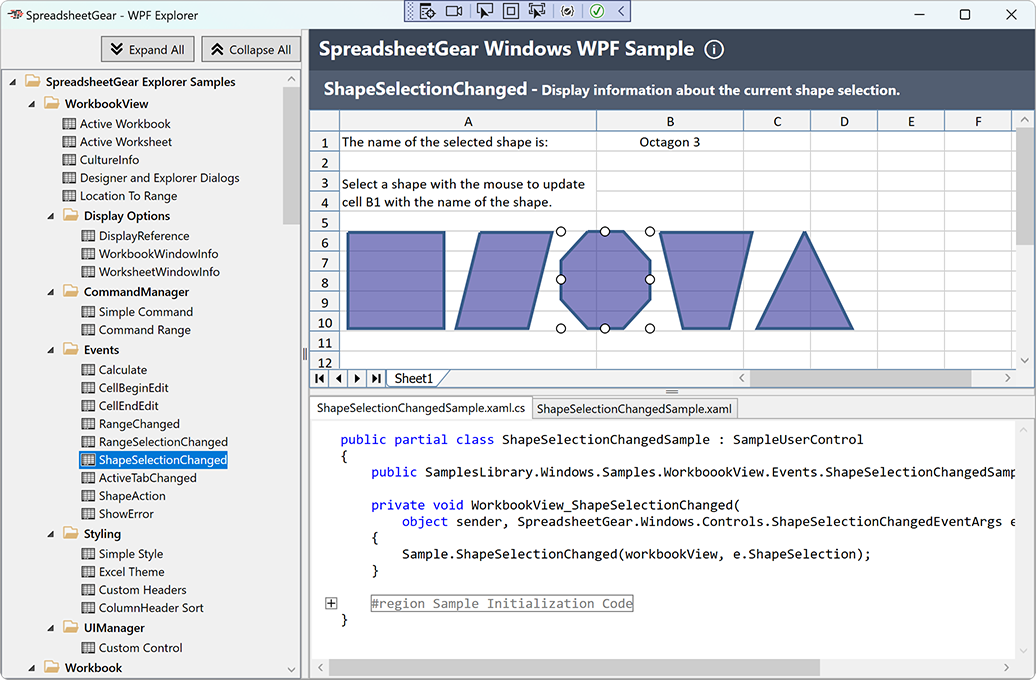The width and height of the screenshot is (1036, 680).
Task: Click top-middle resize handle of octagon
Action: pos(605,231)
